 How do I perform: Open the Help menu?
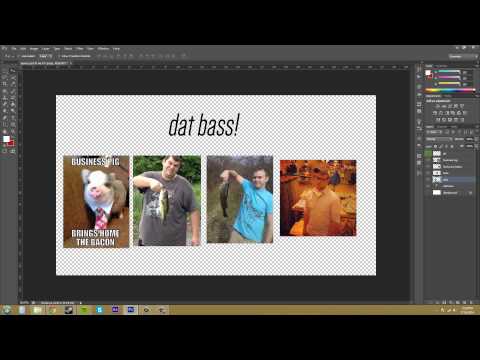pyautogui.click(x=116, y=49)
